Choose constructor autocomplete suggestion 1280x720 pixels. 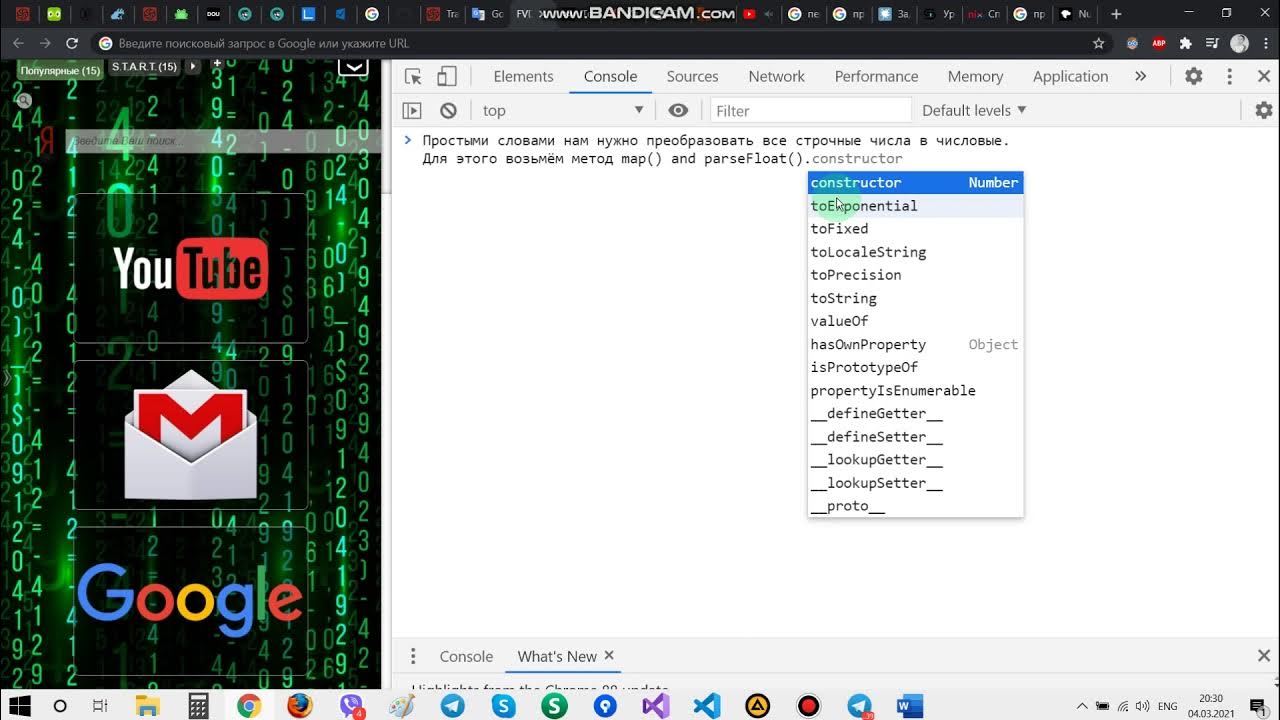(x=915, y=183)
